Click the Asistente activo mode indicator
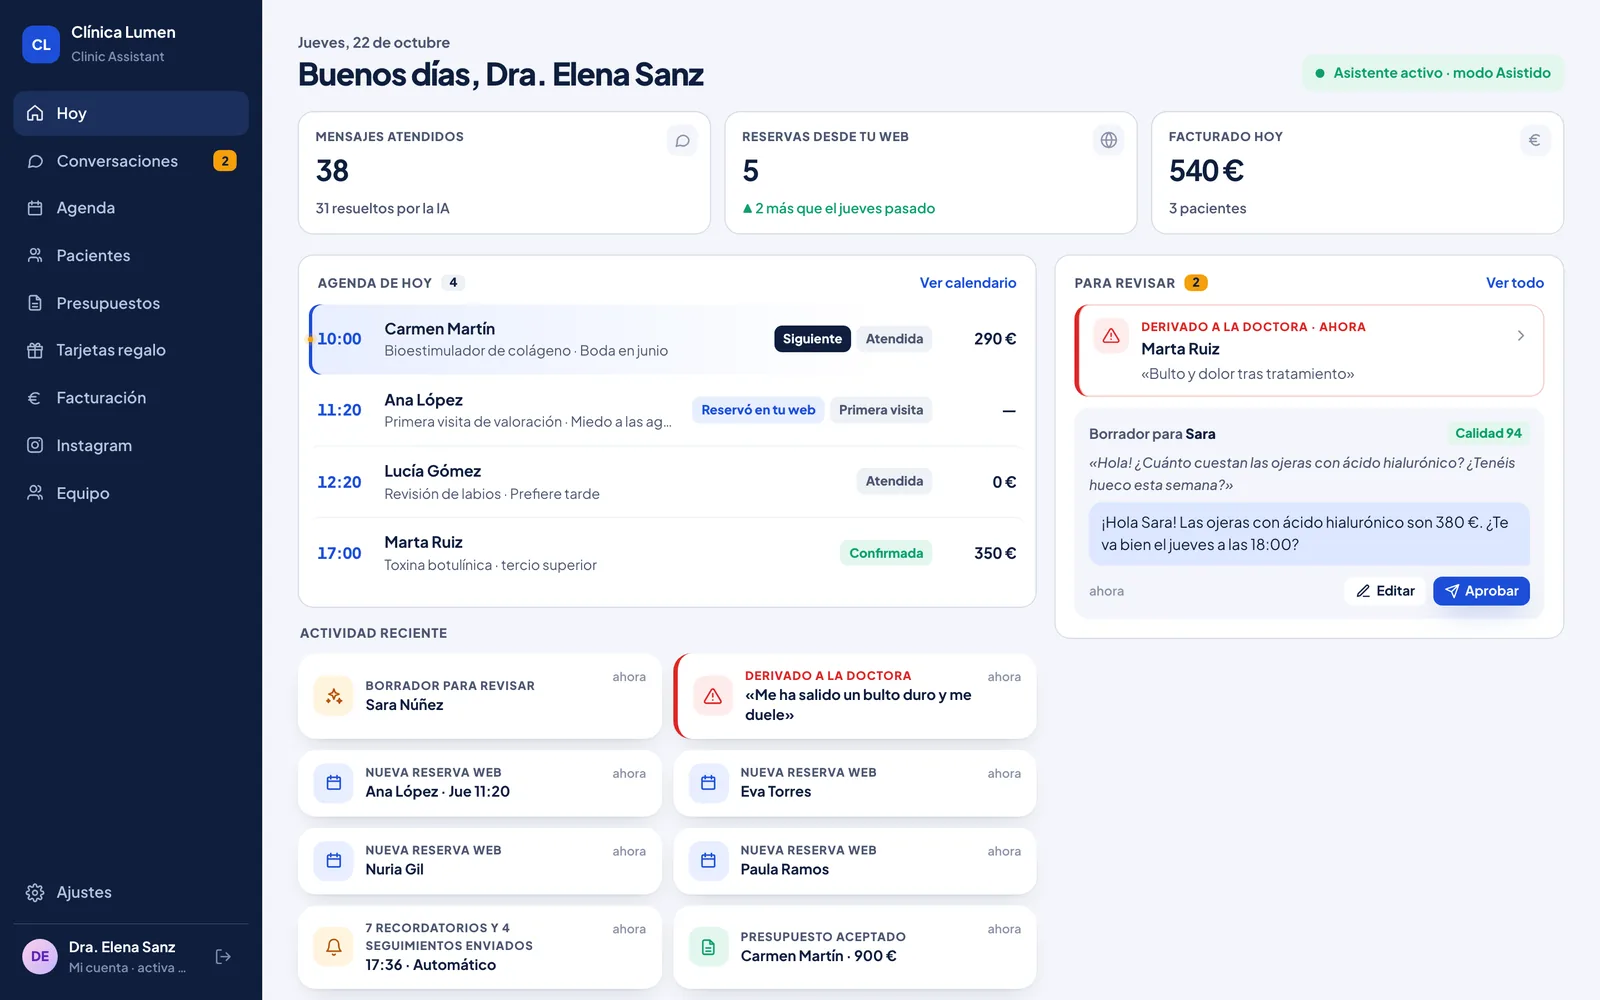 tap(1433, 73)
